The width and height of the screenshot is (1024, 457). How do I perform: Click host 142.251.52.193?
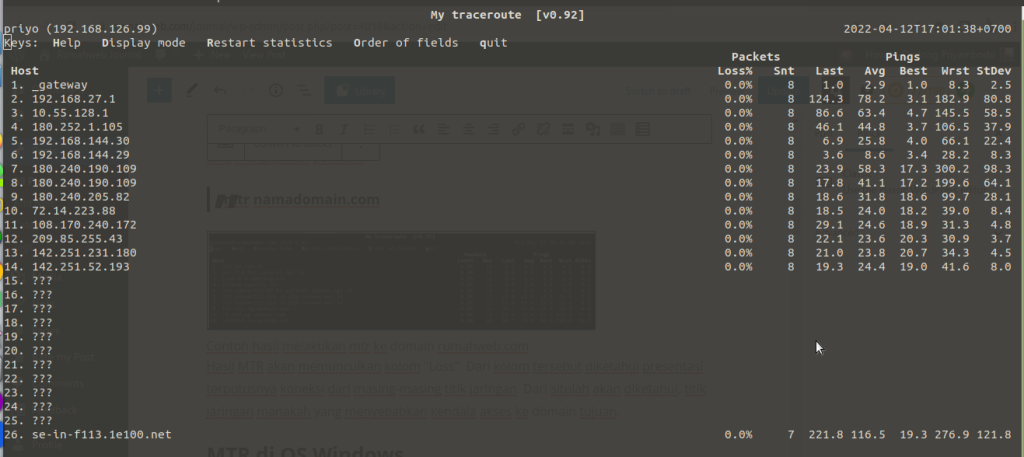coord(80,267)
